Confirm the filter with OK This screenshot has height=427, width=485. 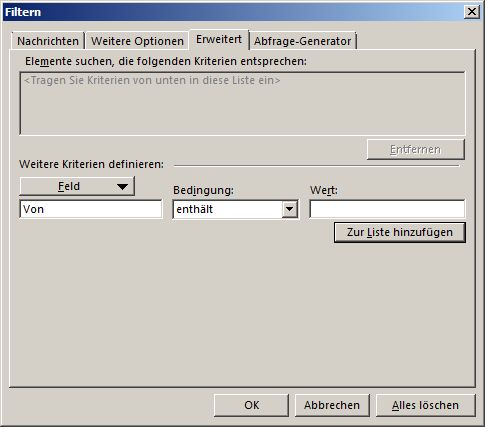(x=251, y=405)
